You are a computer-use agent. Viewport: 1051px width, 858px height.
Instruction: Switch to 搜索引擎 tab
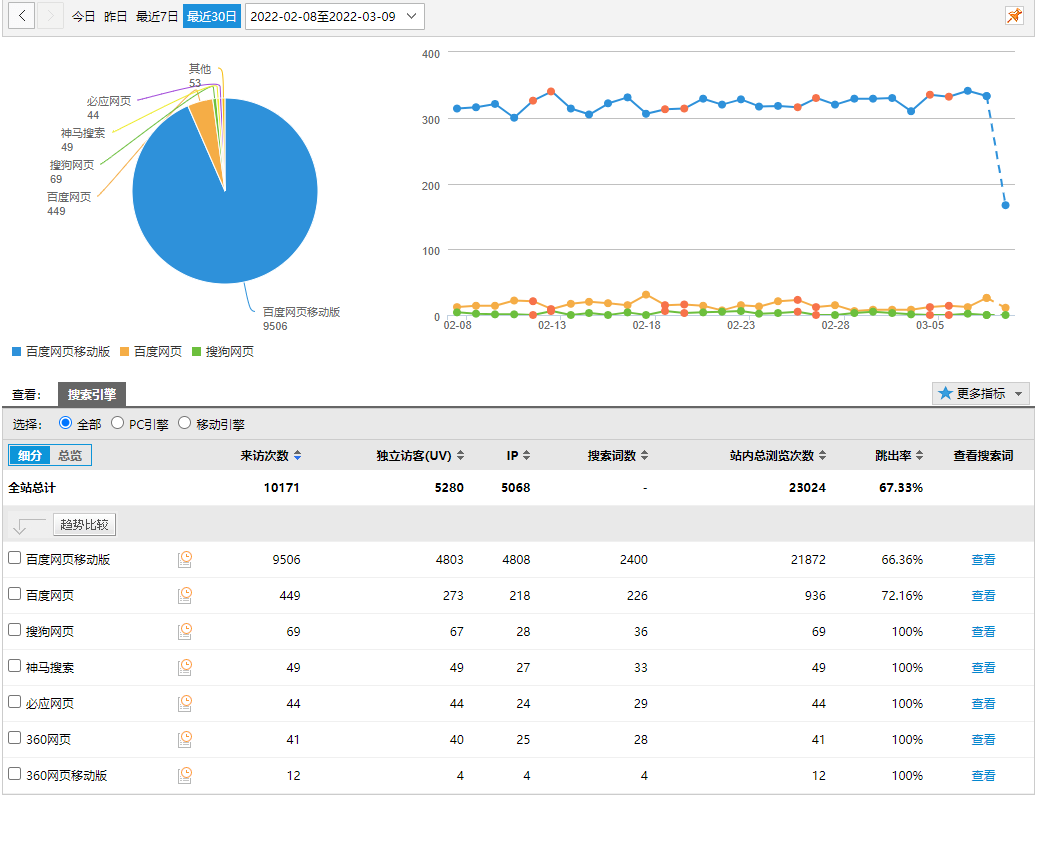click(x=92, y=395)
